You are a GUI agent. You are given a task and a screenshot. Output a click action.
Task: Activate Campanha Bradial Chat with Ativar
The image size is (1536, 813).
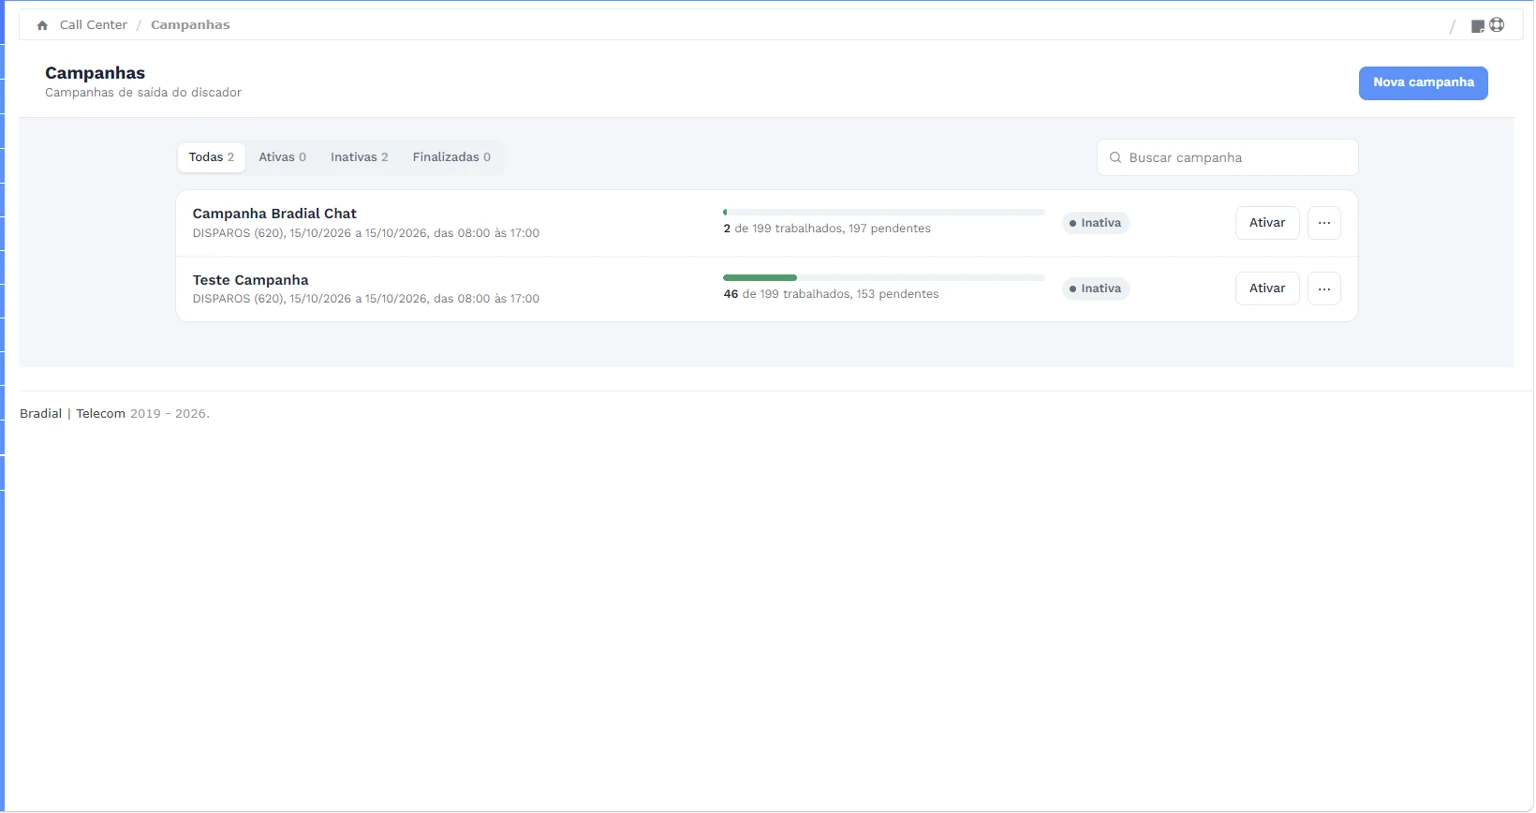point(1267,223)
